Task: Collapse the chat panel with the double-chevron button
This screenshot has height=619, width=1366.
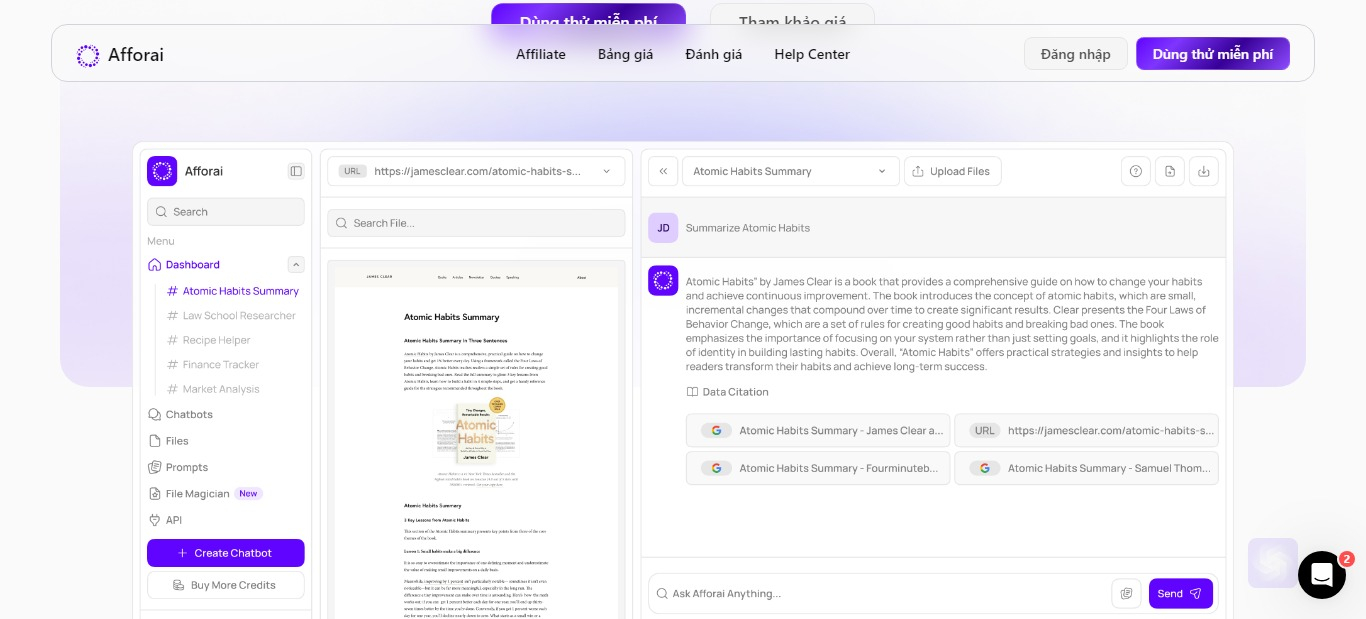Action: coord(662,171)
